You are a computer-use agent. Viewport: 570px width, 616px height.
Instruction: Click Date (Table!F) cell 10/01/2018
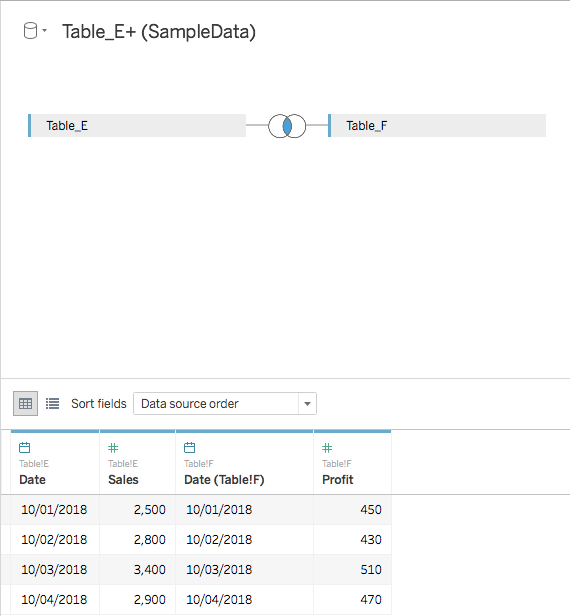click(219, 510)
